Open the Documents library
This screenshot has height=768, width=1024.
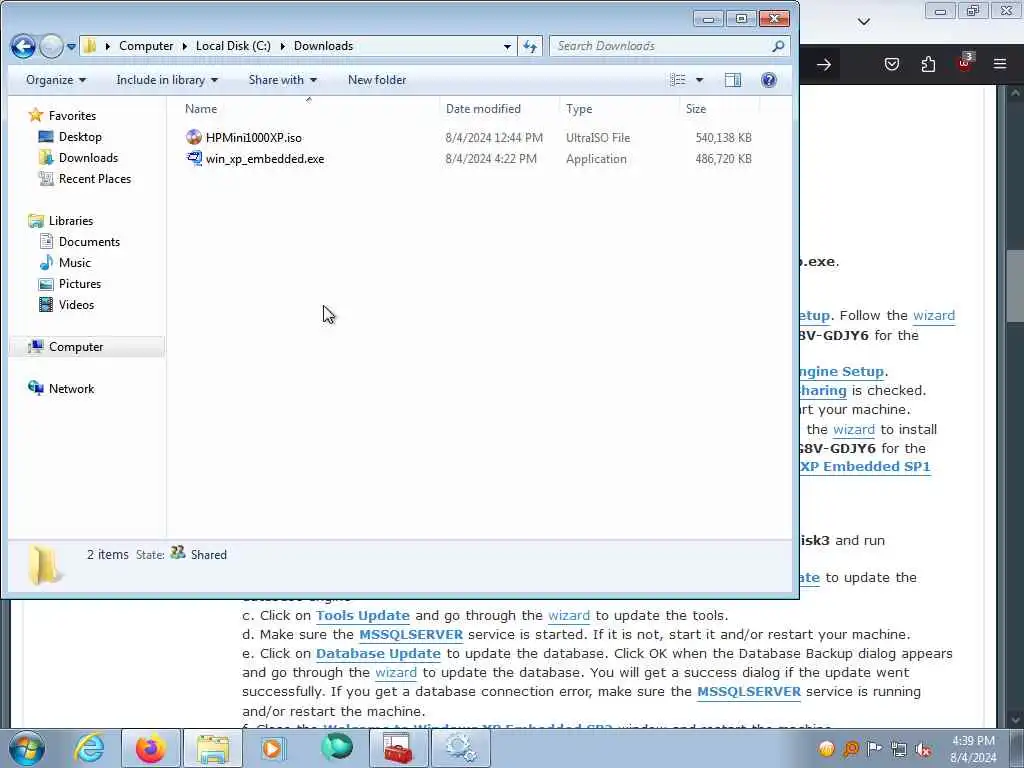(89, 242)
